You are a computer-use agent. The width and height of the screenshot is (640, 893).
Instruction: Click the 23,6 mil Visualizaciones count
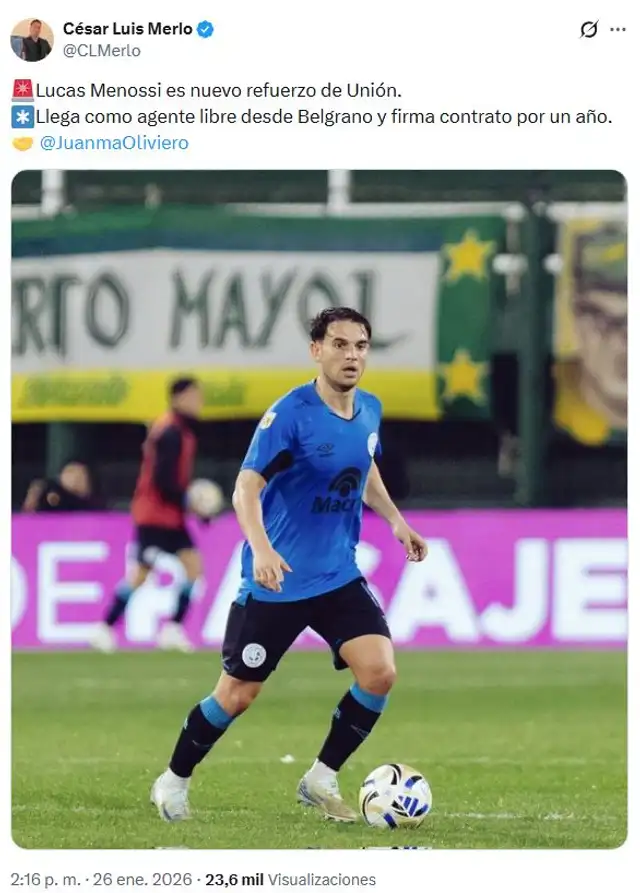290,879
